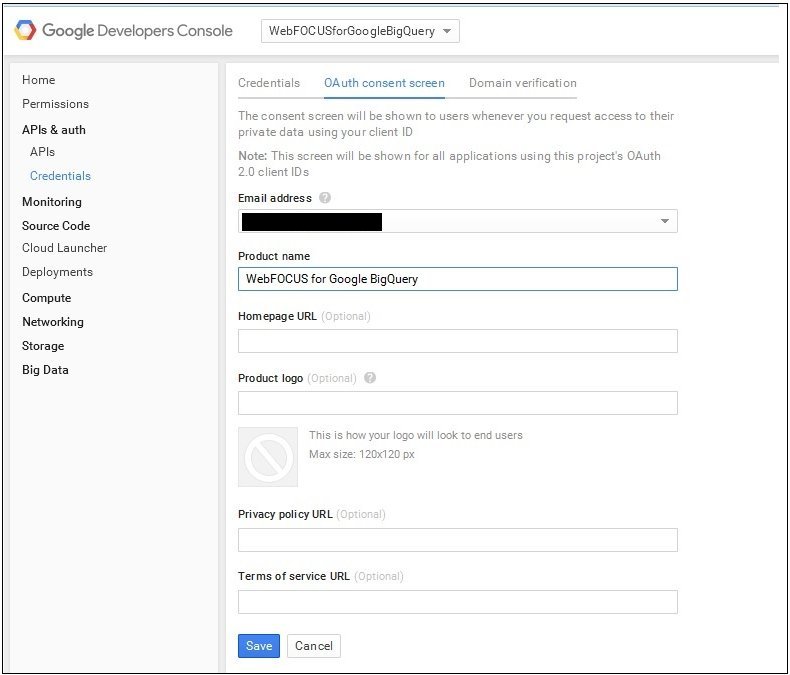
Task: Select the OAuth consent screen tab
Action: 384,83
